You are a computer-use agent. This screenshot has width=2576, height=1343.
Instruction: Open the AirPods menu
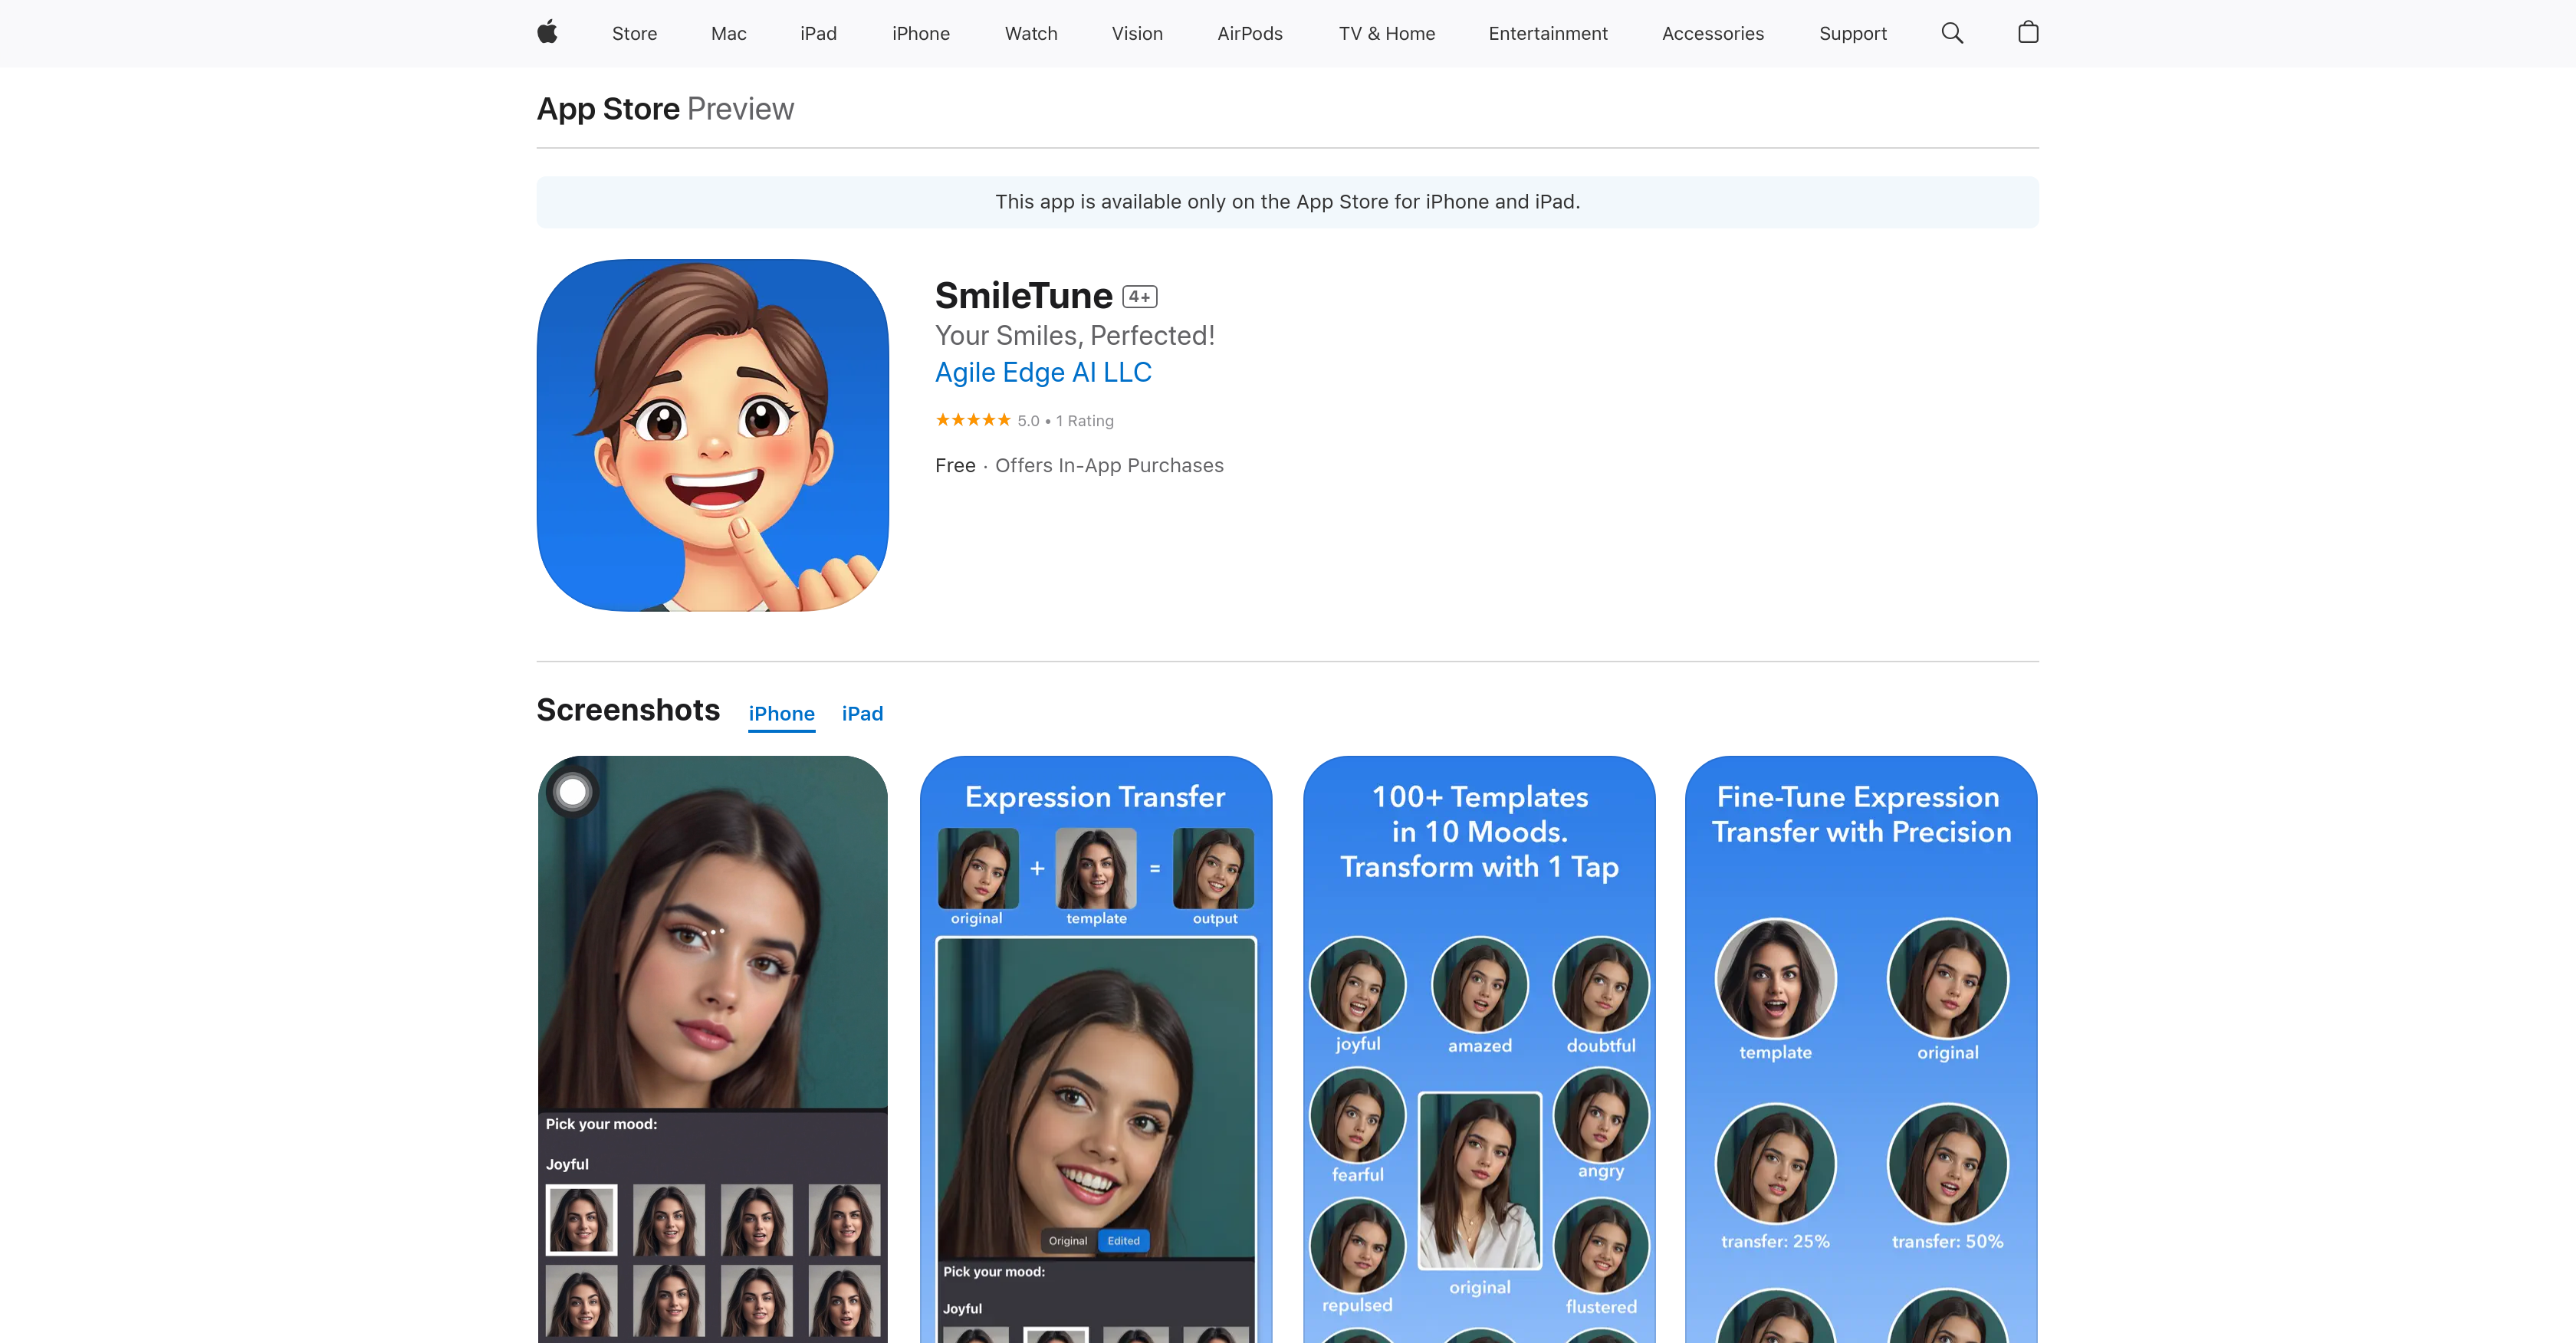pos(1250,33)
